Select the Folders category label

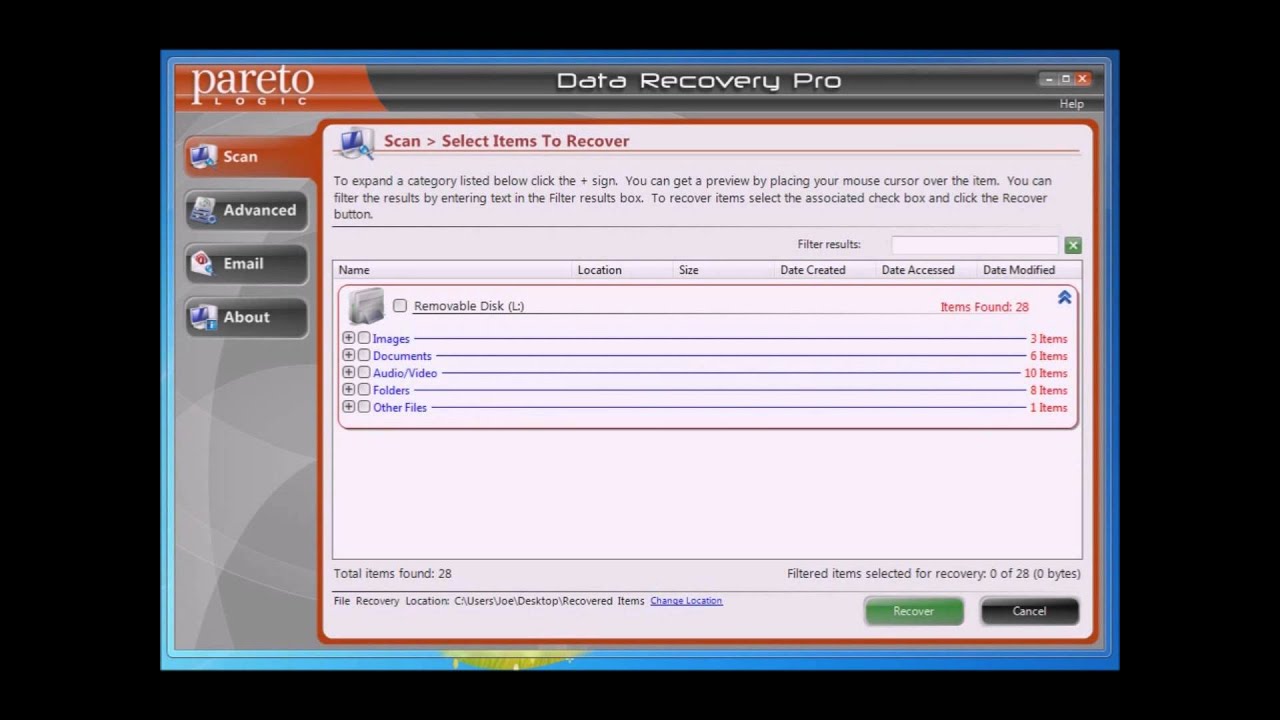pyautogui.click(x=391, y=390)
